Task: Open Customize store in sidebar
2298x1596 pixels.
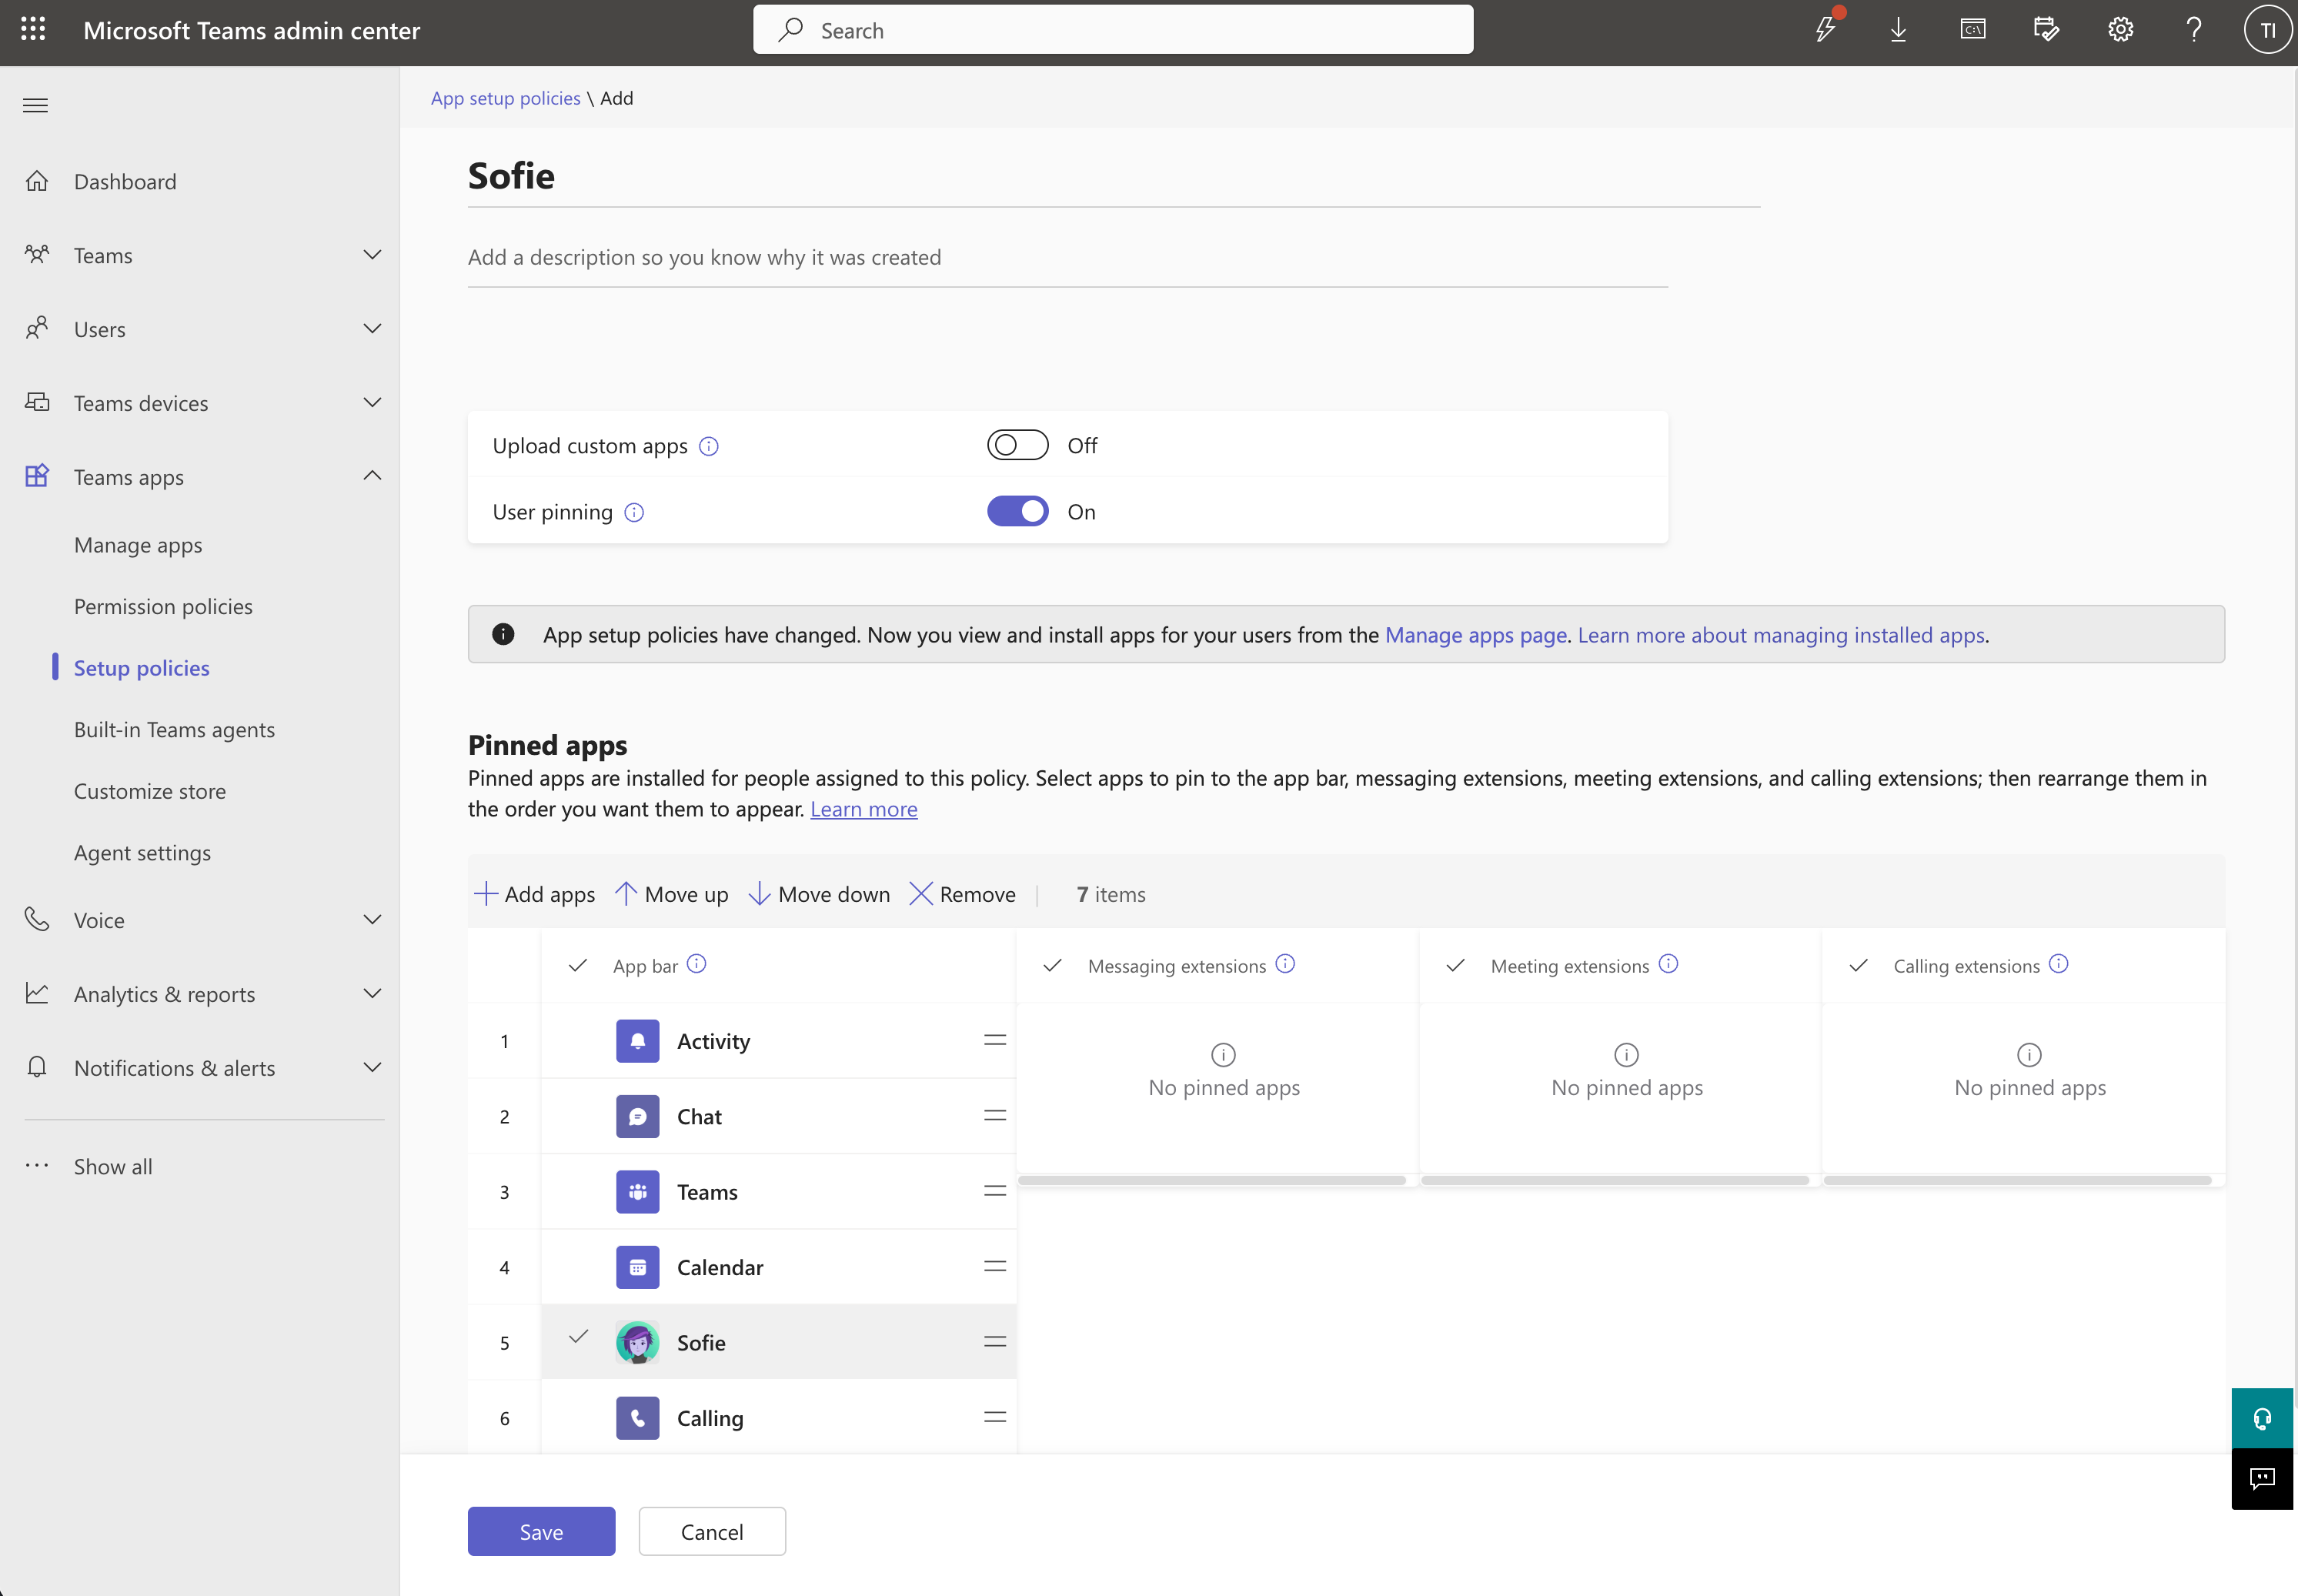Action: [x=150, y=791]
